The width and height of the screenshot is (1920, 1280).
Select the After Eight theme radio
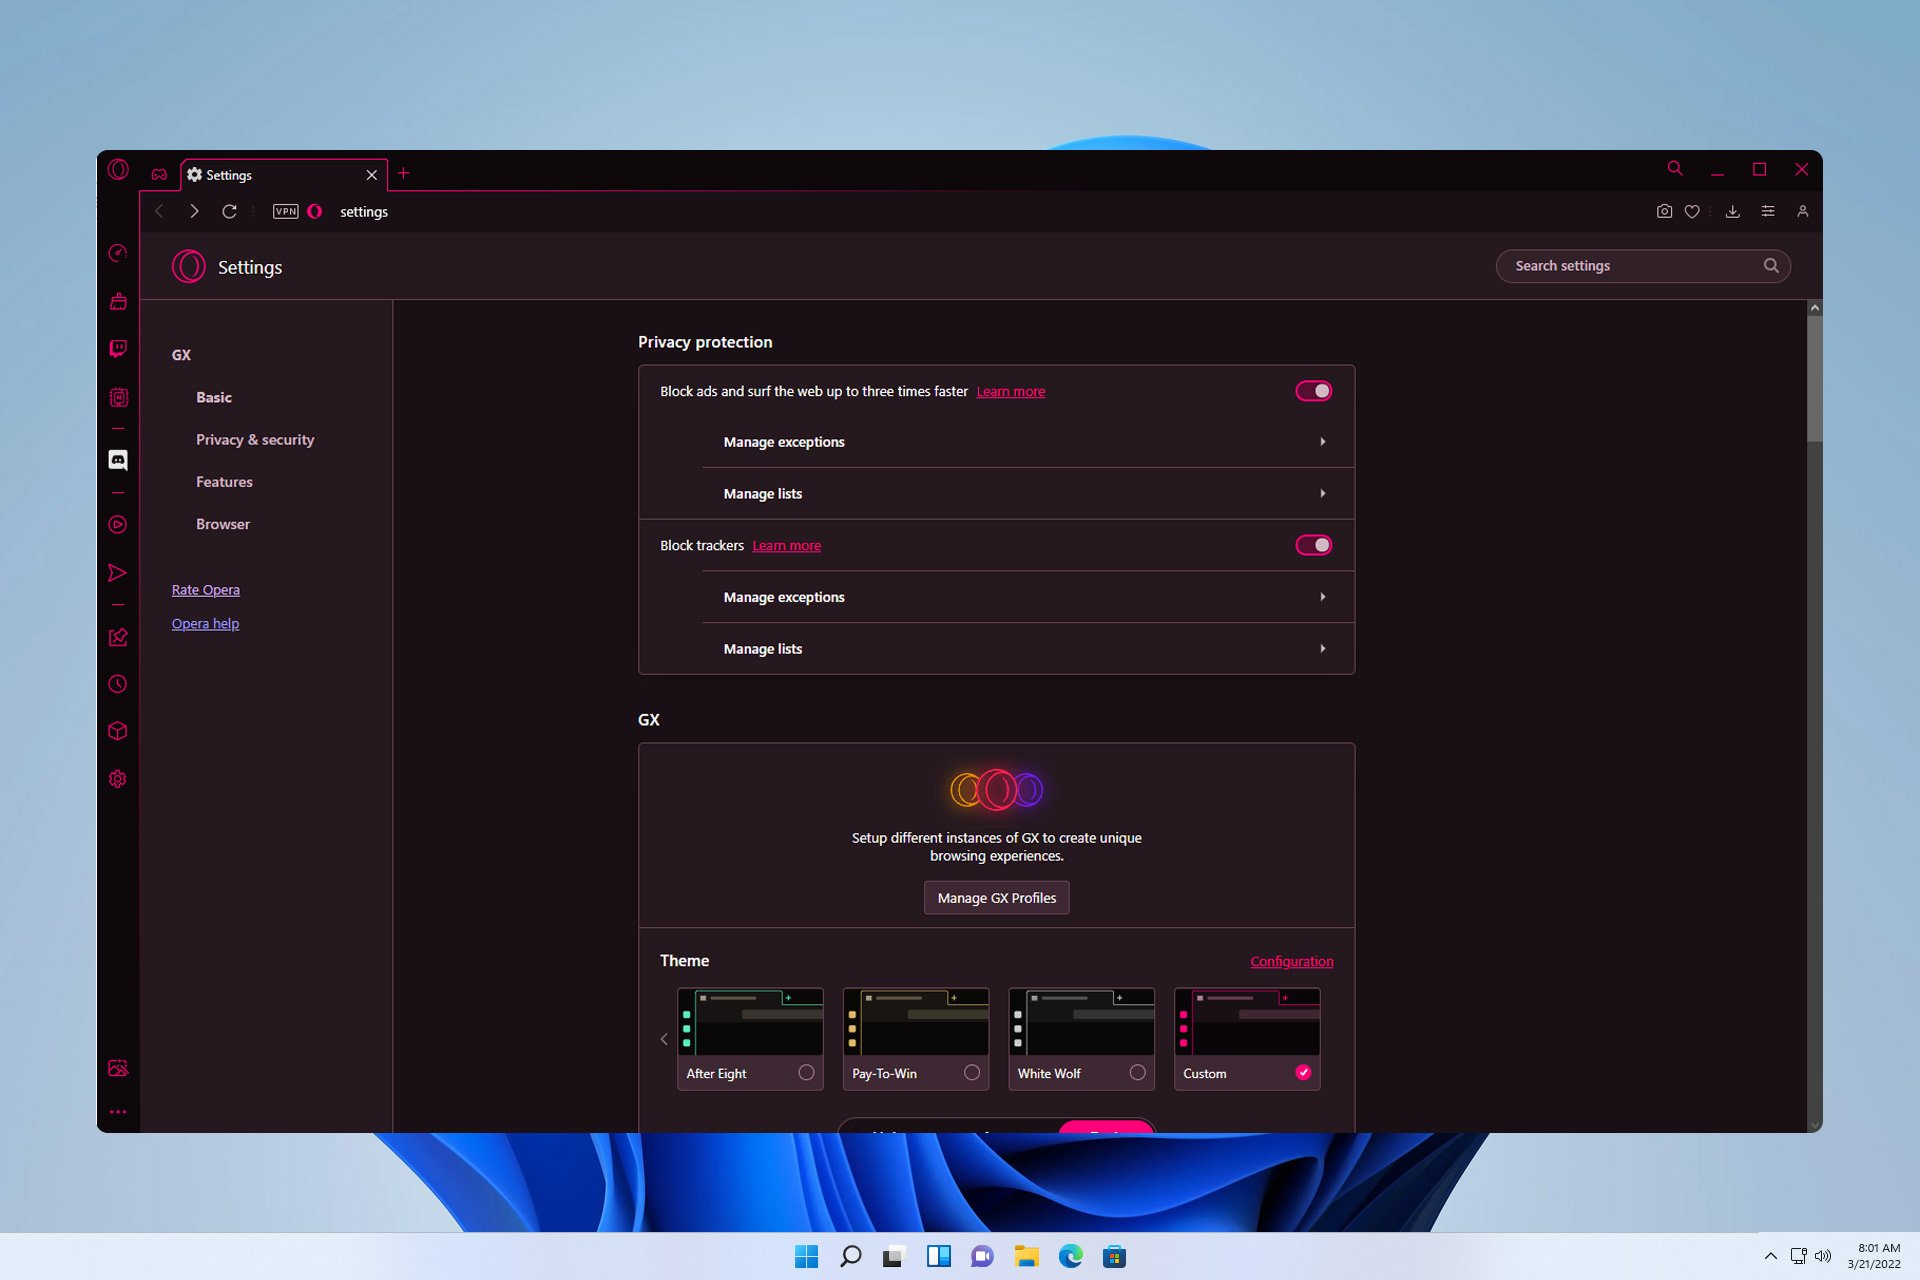tap(806, 1072)
